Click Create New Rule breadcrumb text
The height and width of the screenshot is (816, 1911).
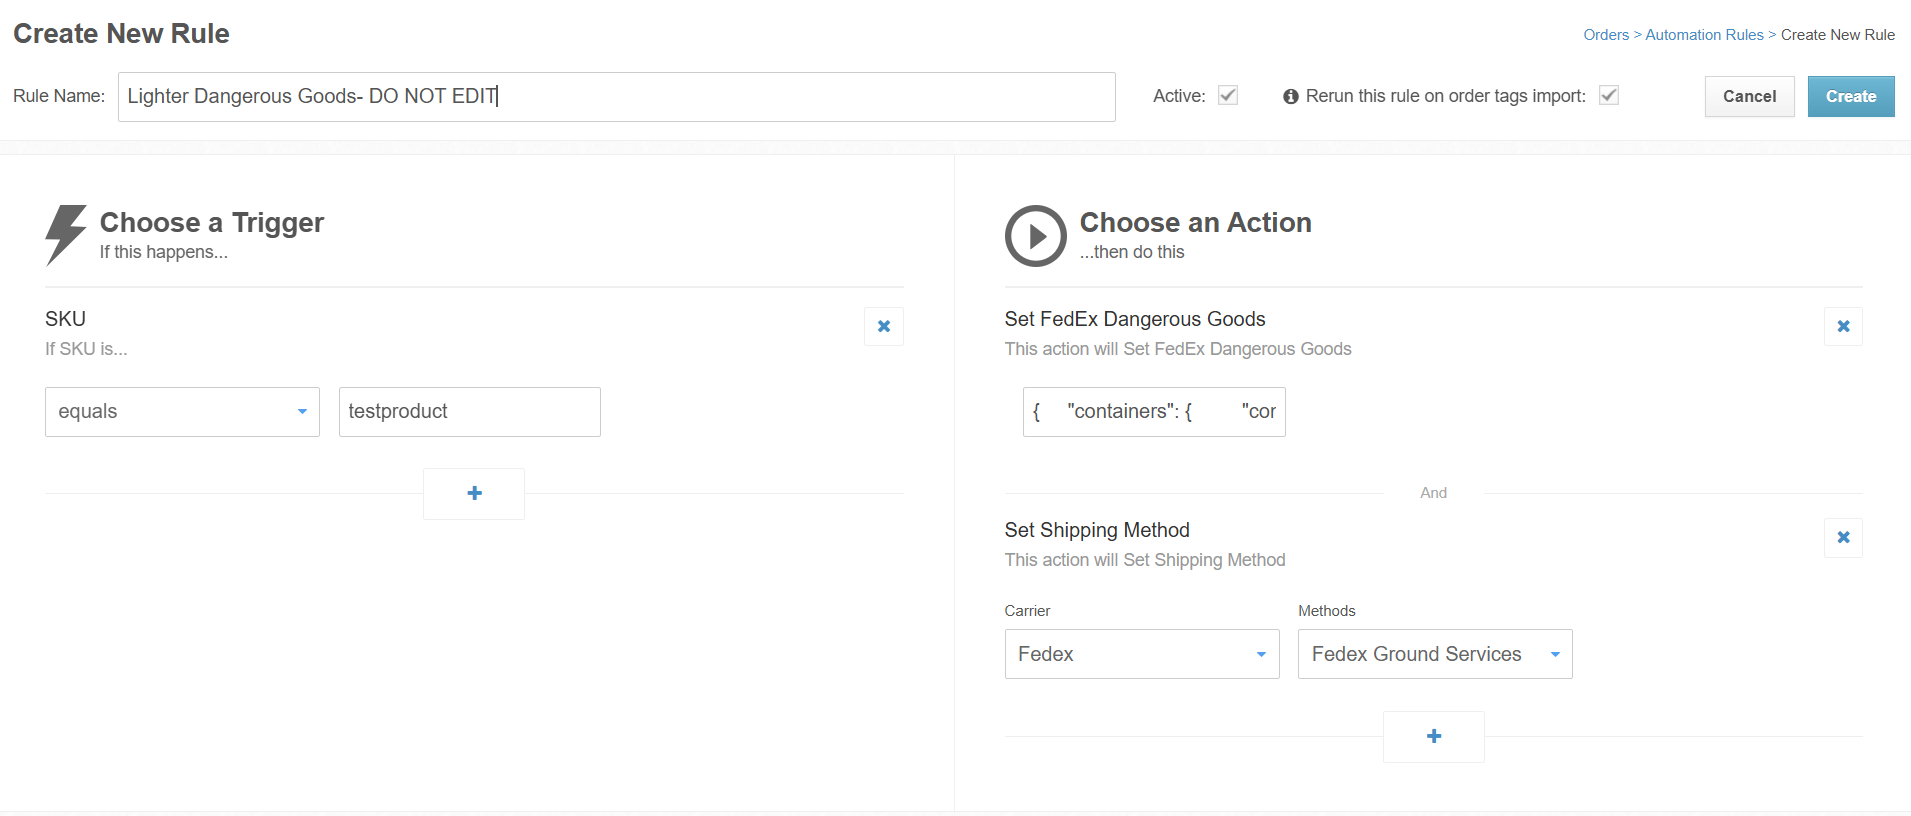tap(1837, 35)
